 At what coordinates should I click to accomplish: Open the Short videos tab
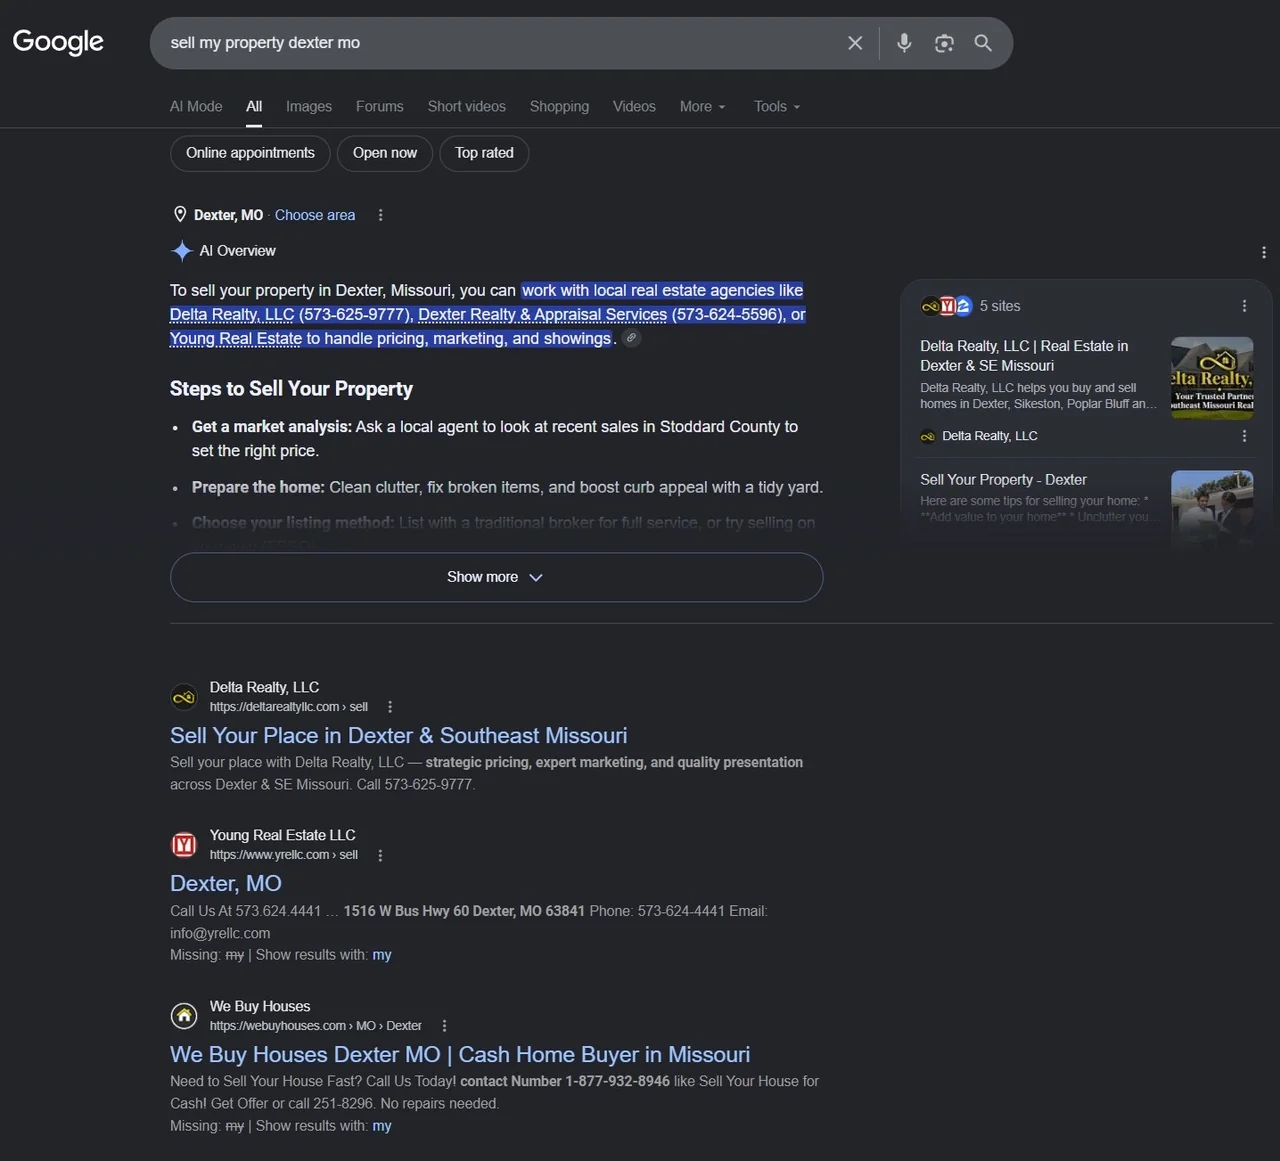(x=467, y=106)
